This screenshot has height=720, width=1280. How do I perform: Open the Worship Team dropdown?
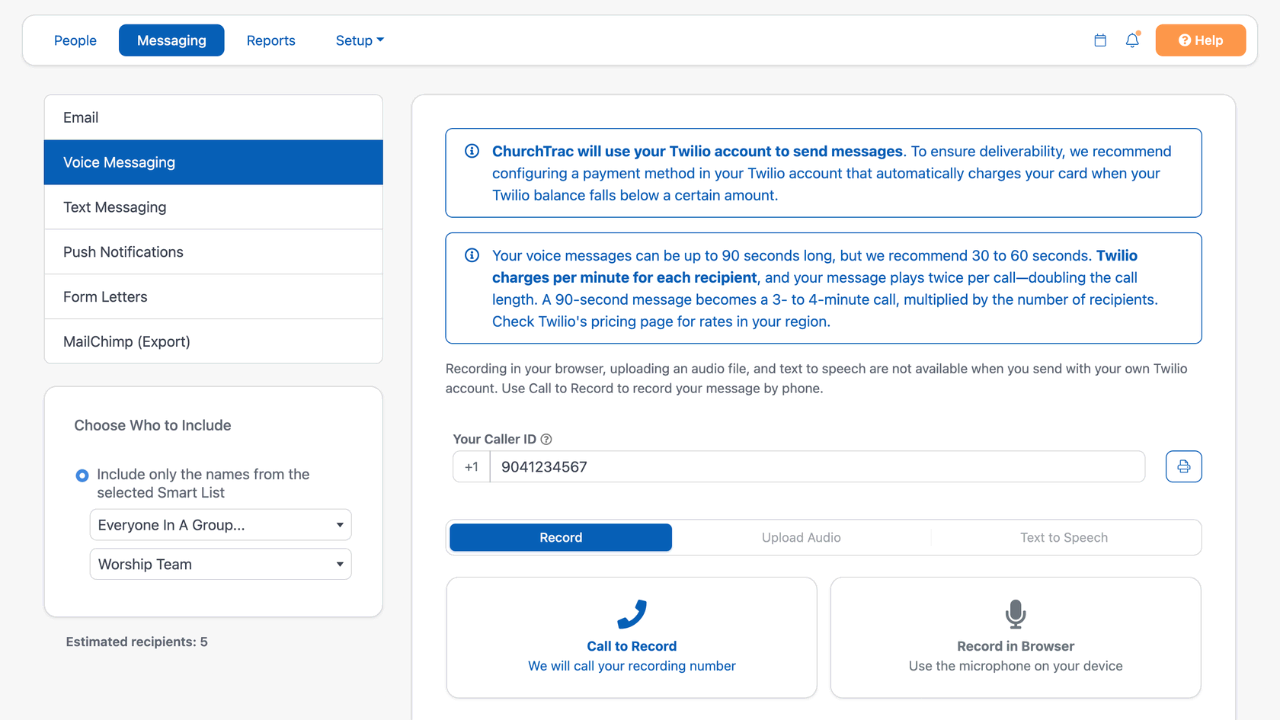(x=221, y=564)
